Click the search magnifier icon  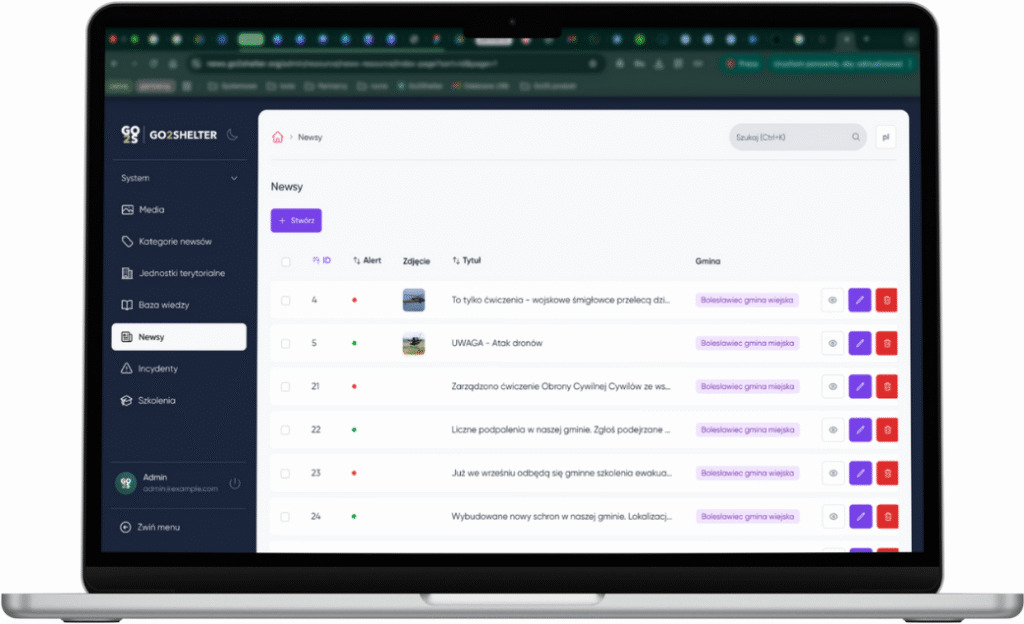(856, 137)
